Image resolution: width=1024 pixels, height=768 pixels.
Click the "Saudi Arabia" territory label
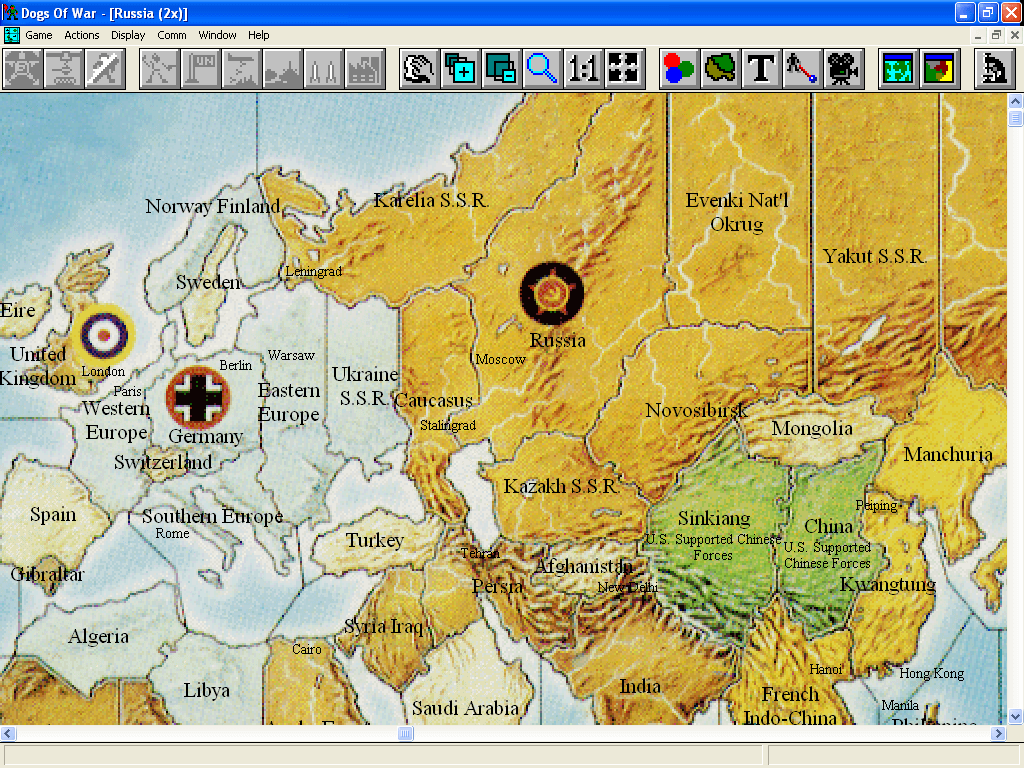(465, 708)
